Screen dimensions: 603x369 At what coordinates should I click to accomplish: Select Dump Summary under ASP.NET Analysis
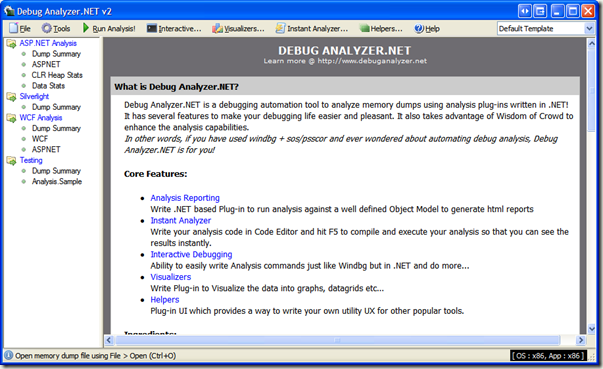coord(56,54)
